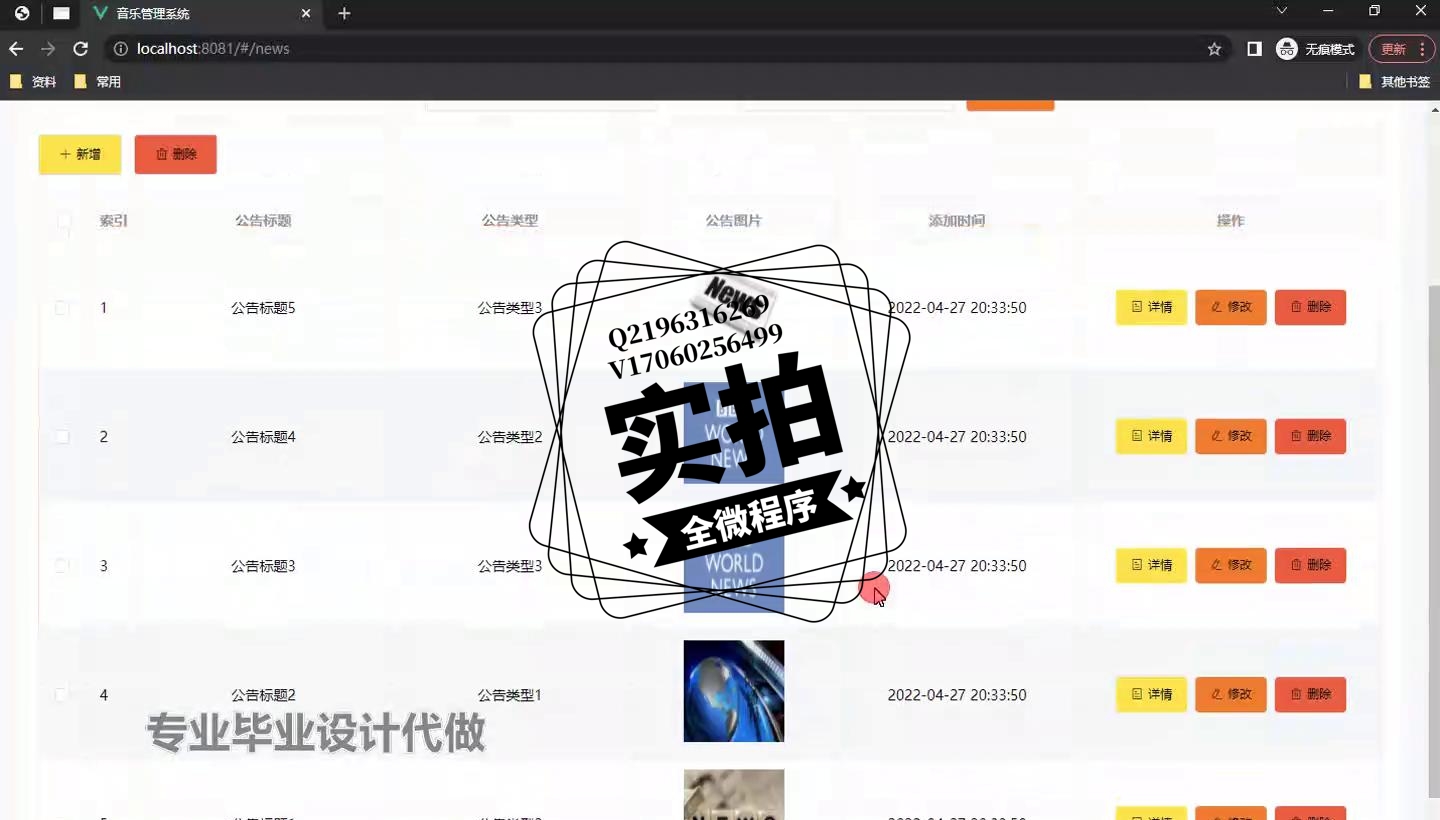This screenshot has height=820, width=1440.
Task: Open the 资料 bookmarks folder
Action: [x=33, y=82]
